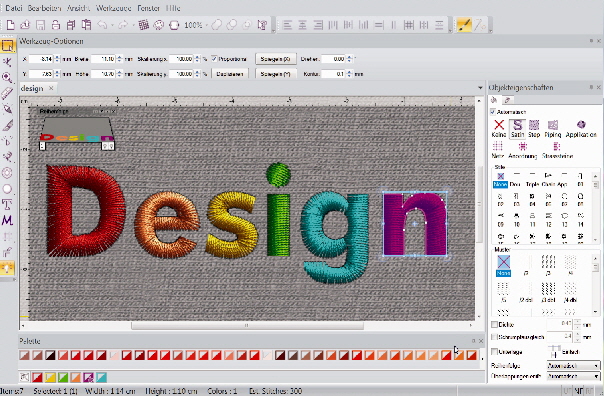Close the design tab
Screen dimensions: 604x396
pos(51,88)
